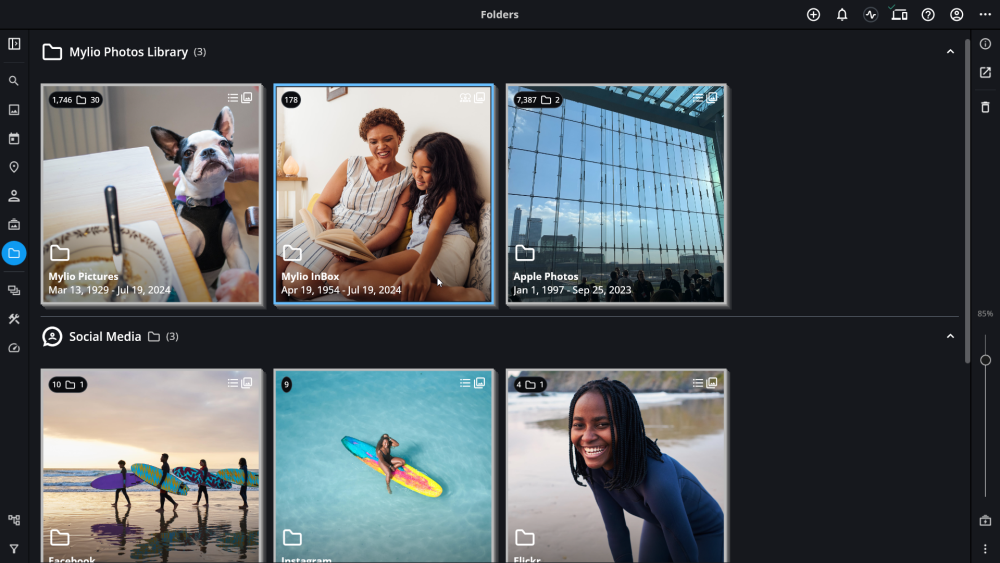Click the vertical scrollbar of folders view
The image size is (1000, 563).
point(967,201)
